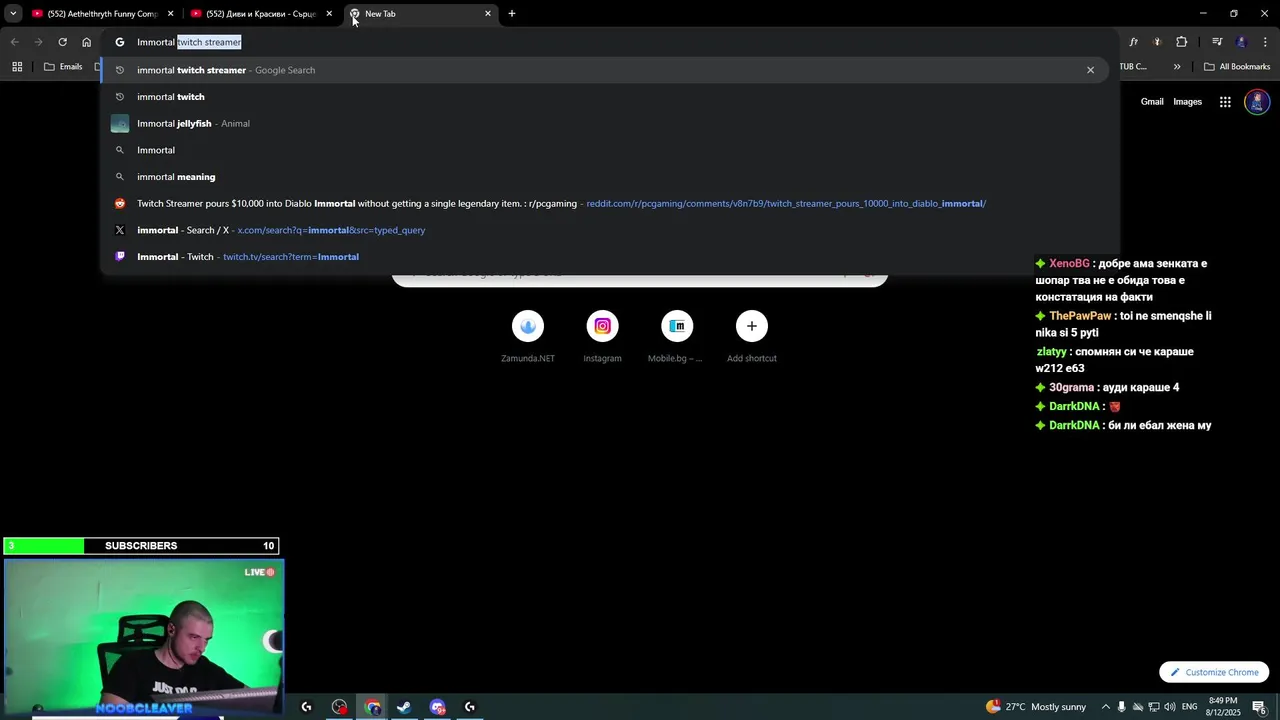The image size is (1280, 720).
Task: Open a new tab with the plus button
Action: click(x=512, y=14)
